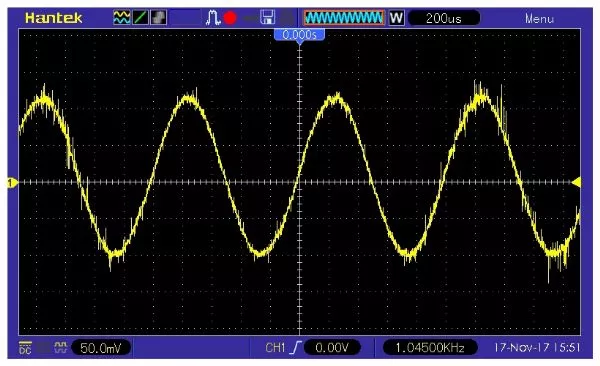The height and width of the screenshot is (366, 600).
Task: Click the red record/stop indicator
Action: (230, 18)
